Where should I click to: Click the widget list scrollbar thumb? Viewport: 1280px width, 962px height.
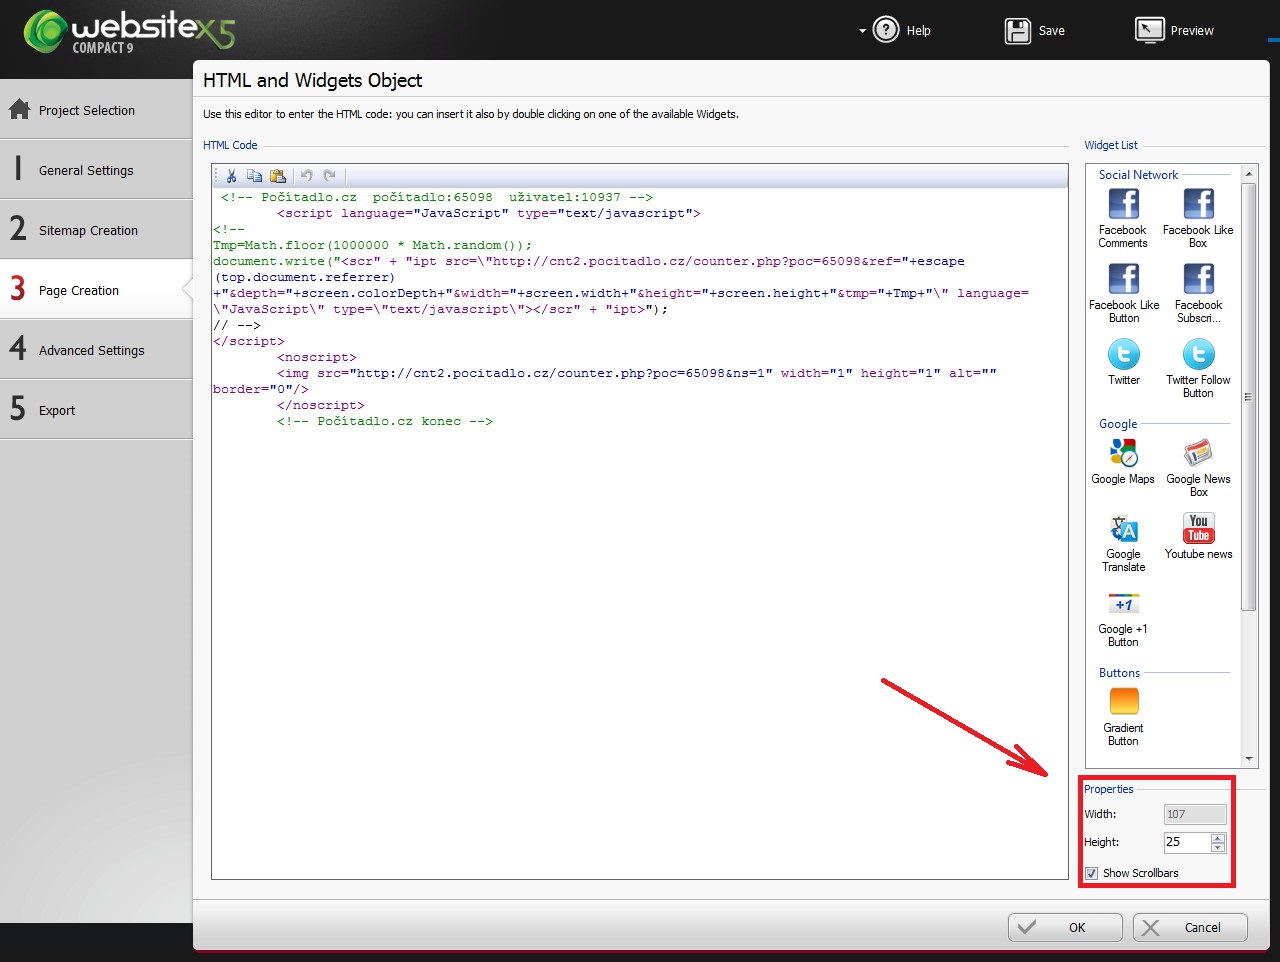[1248, 396]
